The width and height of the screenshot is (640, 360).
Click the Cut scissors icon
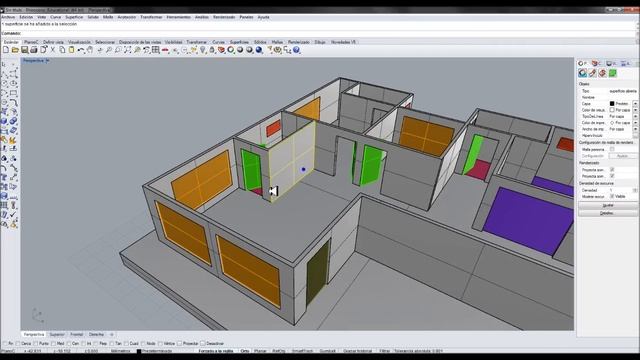53,50
